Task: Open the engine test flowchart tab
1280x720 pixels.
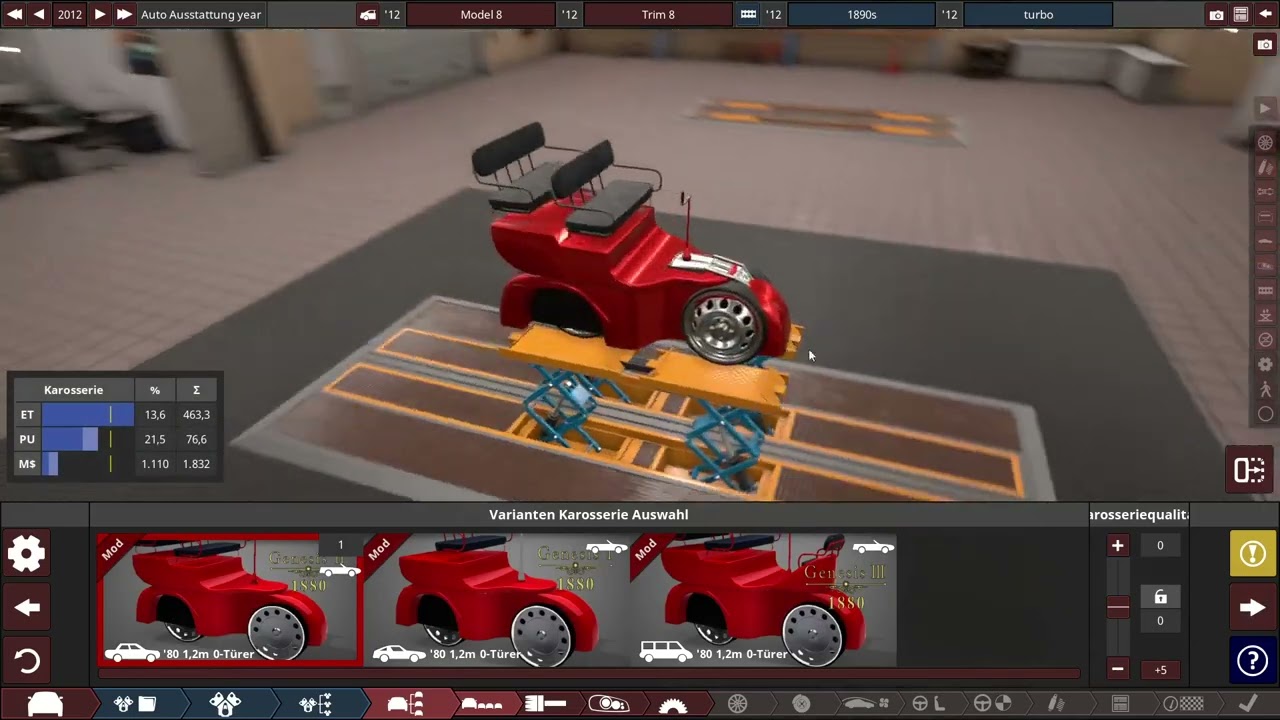Action: [x=316, y=704]
